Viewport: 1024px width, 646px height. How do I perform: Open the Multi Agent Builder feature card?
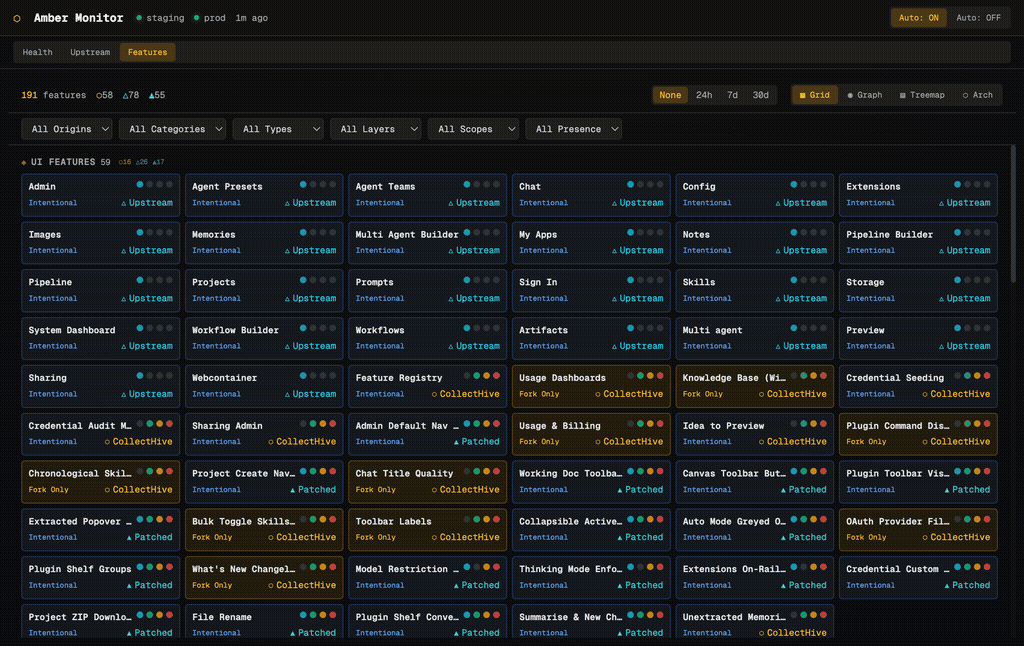pos(427,242)
